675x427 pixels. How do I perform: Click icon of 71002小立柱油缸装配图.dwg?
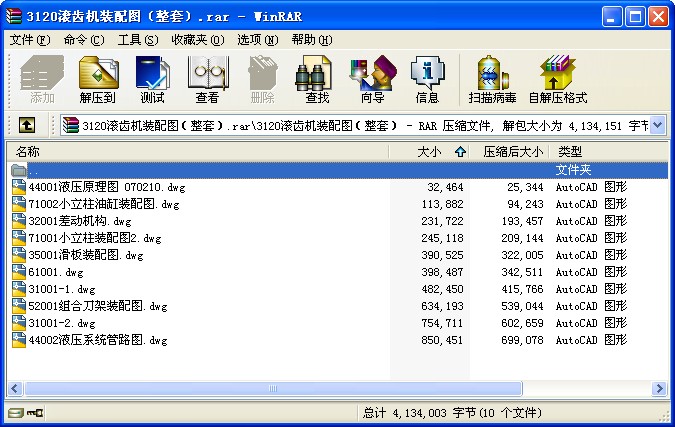(19, 204)
